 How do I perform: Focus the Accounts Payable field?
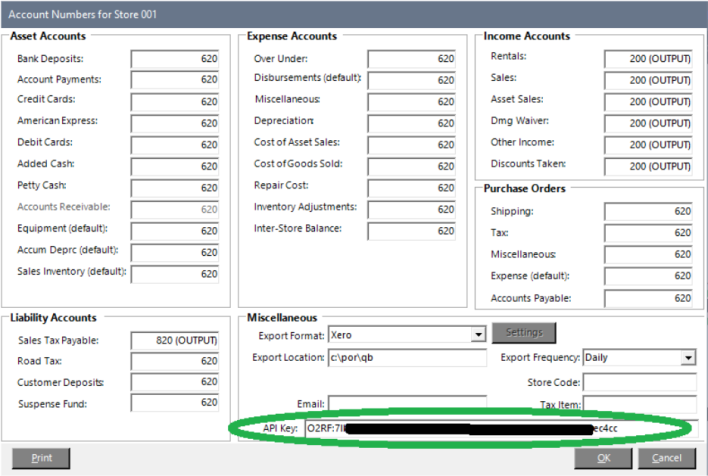[648, 298]
